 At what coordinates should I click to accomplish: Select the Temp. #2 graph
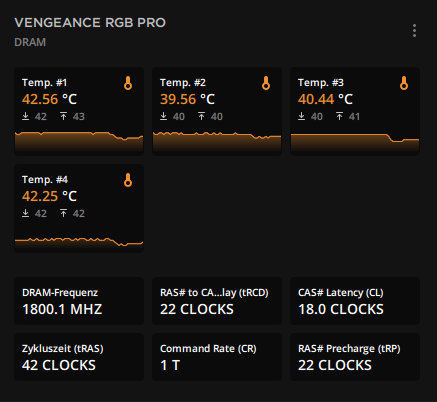point(217,143)
